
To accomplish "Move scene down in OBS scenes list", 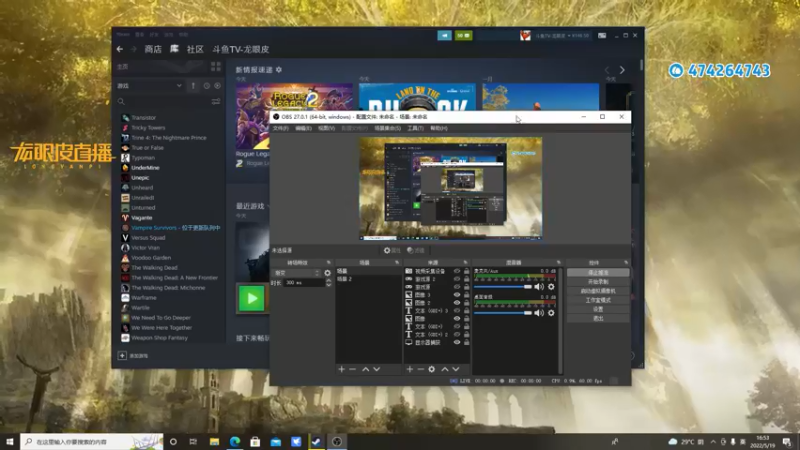I will point(377,369).
